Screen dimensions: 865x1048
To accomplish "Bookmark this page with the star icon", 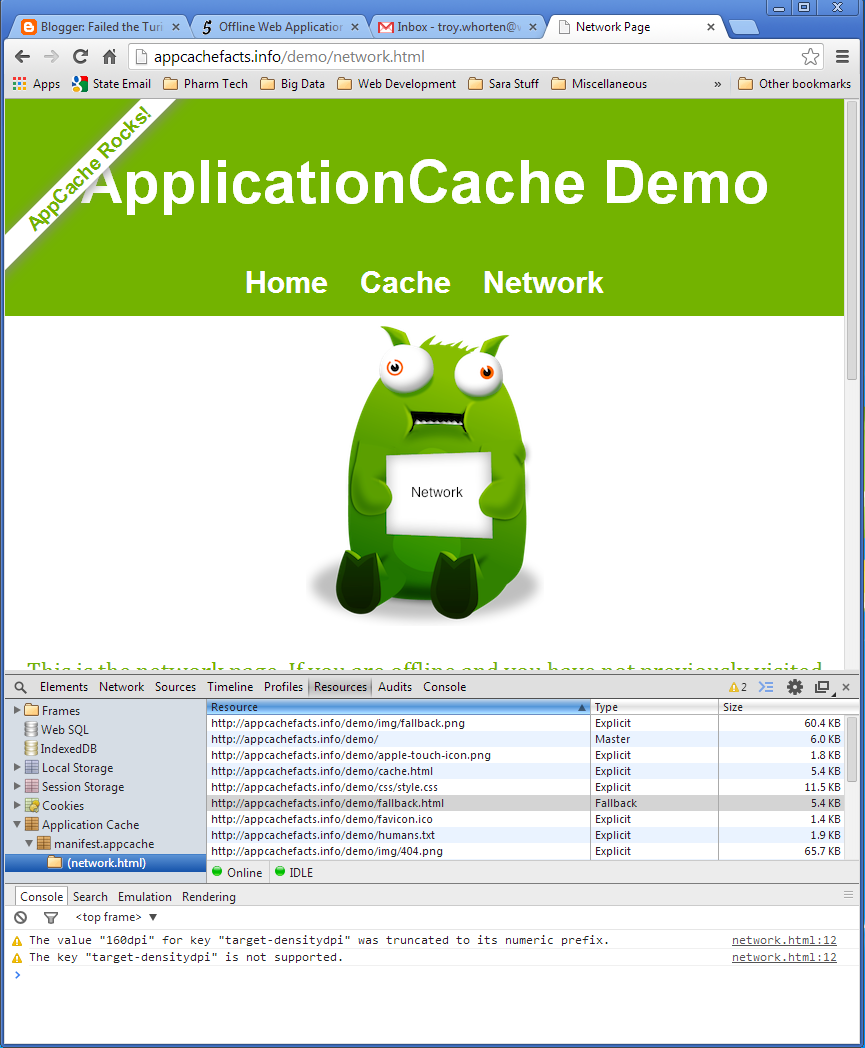I will pyautogui.click(x=810, y=57).
